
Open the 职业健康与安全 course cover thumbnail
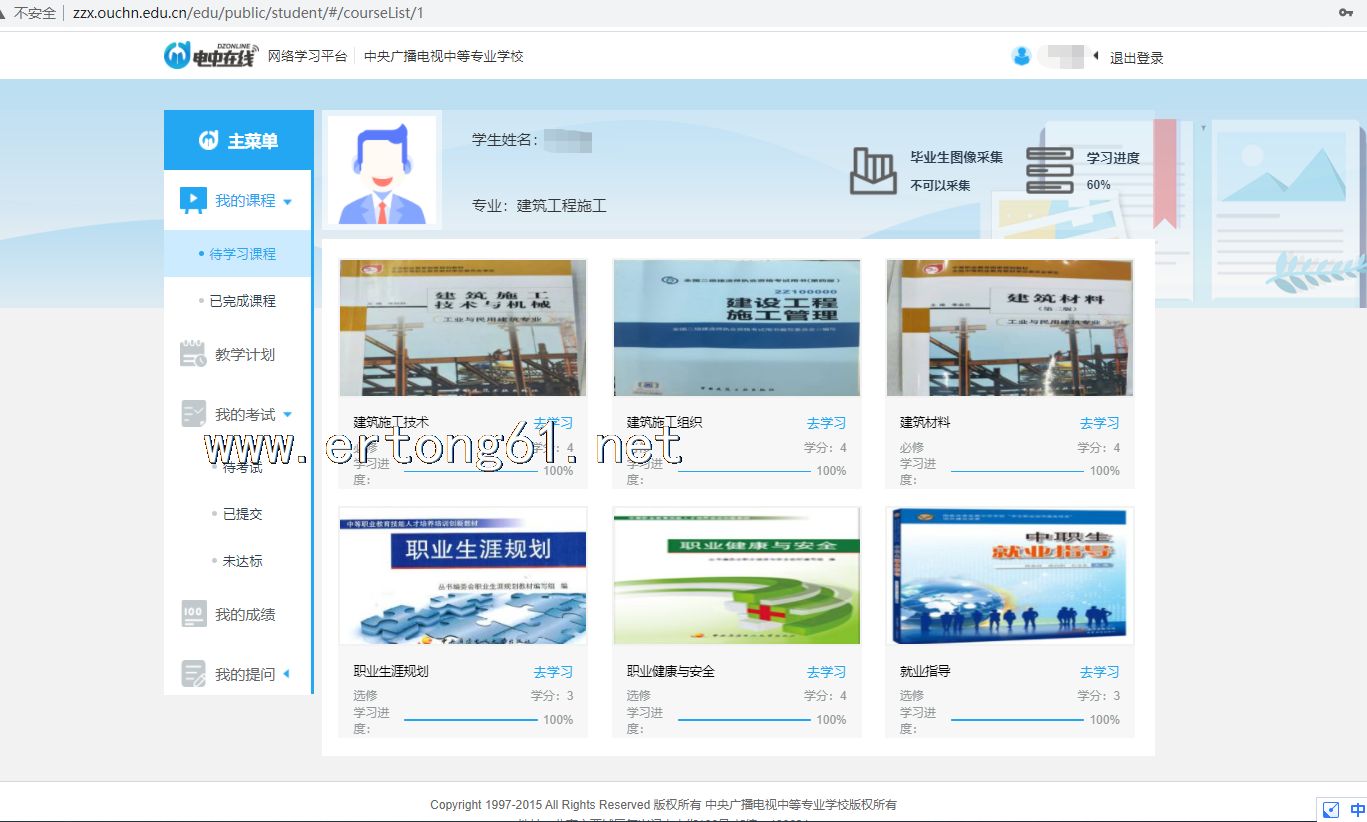tap(736, 576)
